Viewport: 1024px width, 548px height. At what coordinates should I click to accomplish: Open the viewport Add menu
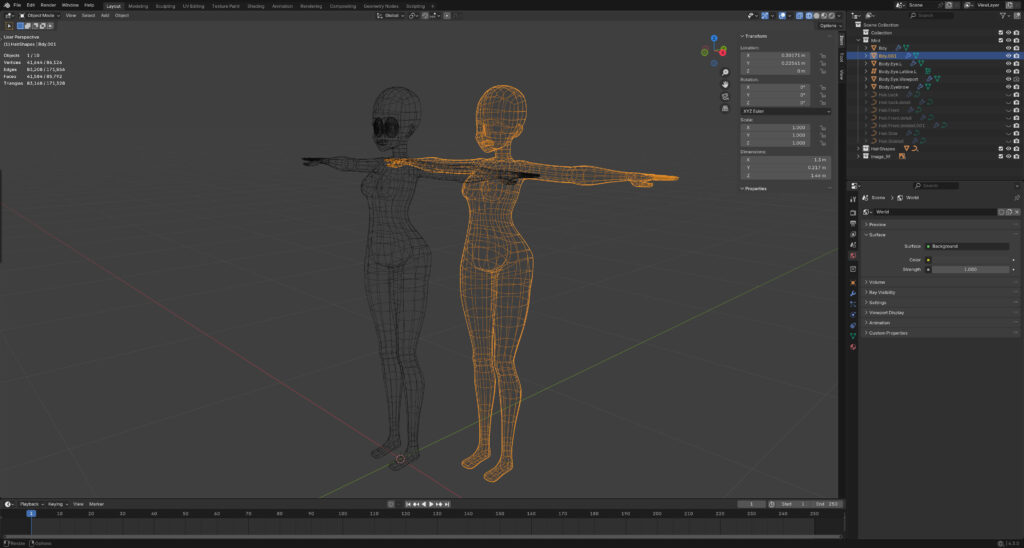click(104, 15)
